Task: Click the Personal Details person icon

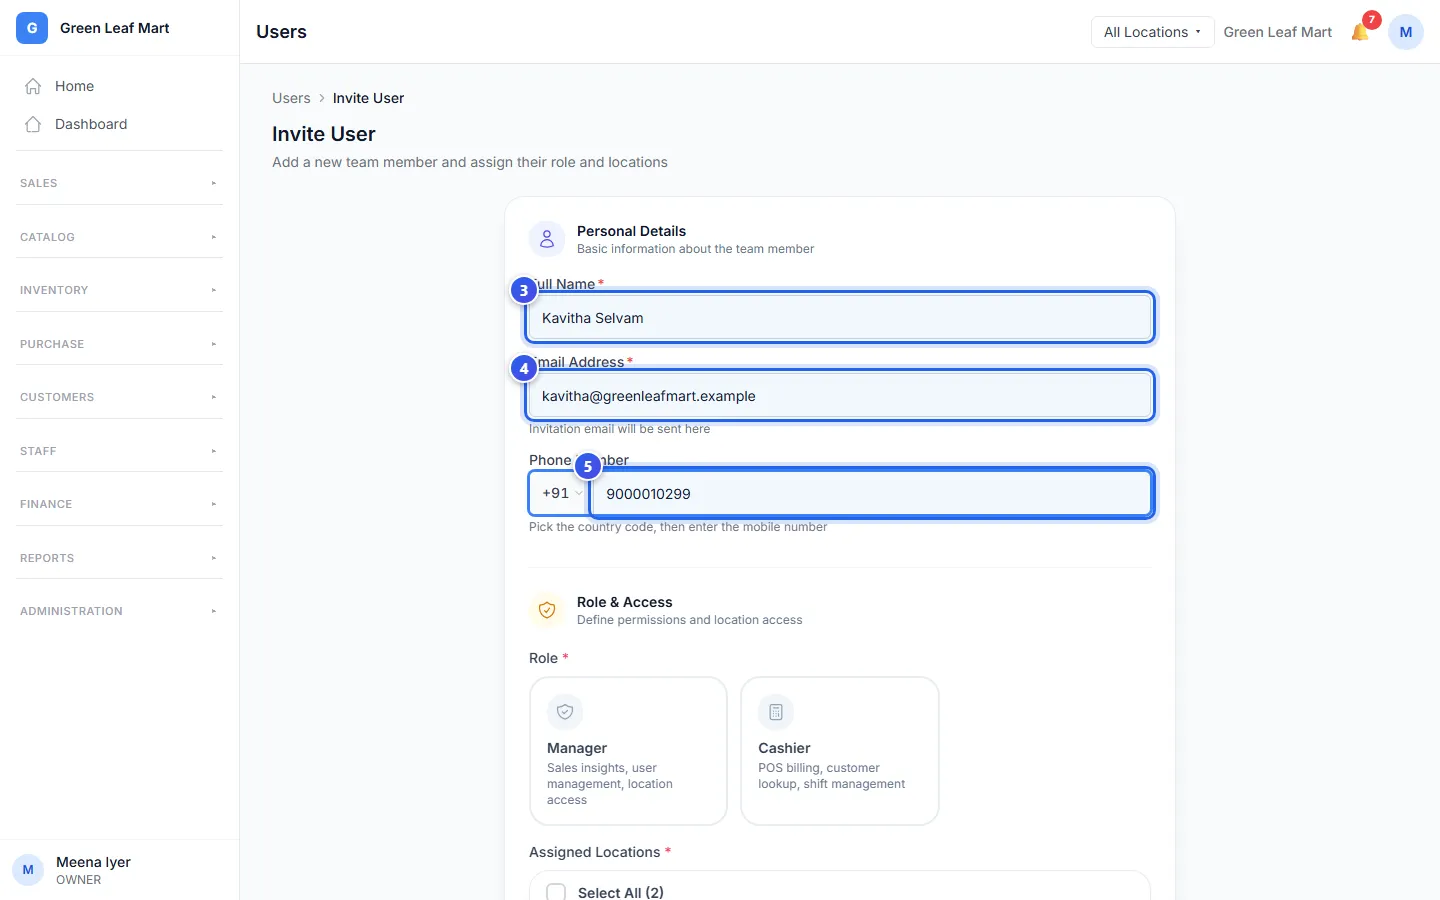Action: coord(547,239)
